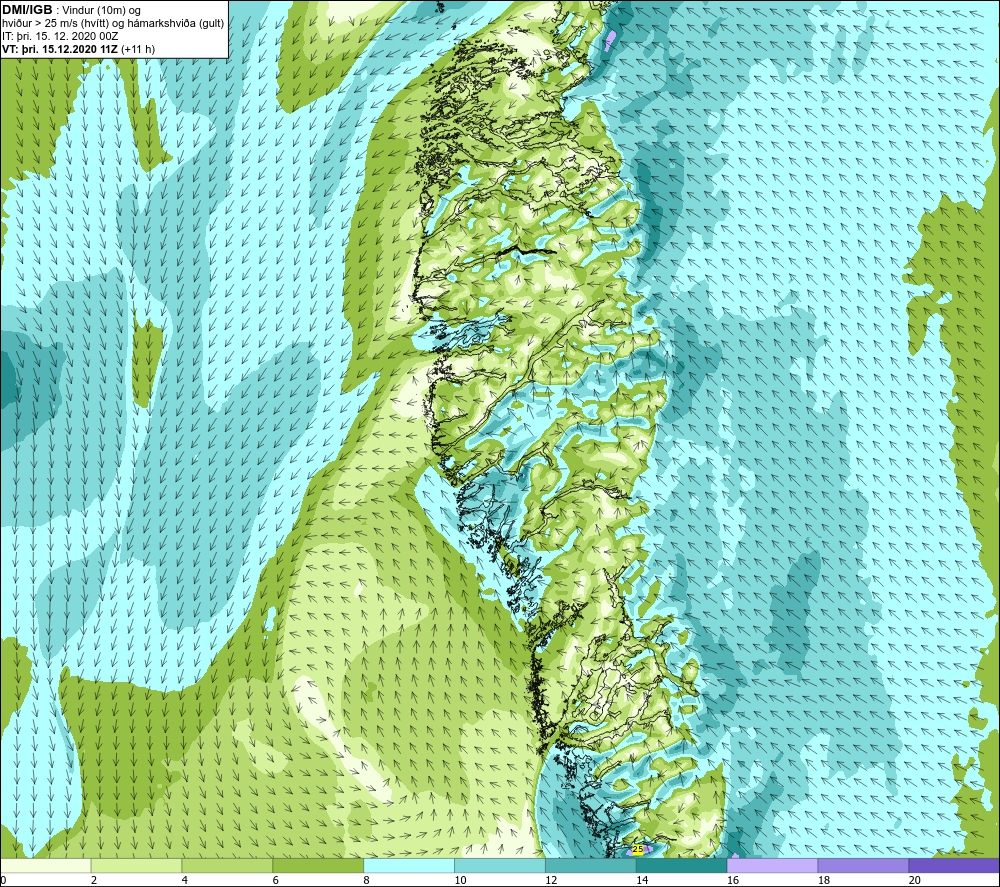
Task: Click the yellow '25' gust label on the map
Action: coord(638,849)
